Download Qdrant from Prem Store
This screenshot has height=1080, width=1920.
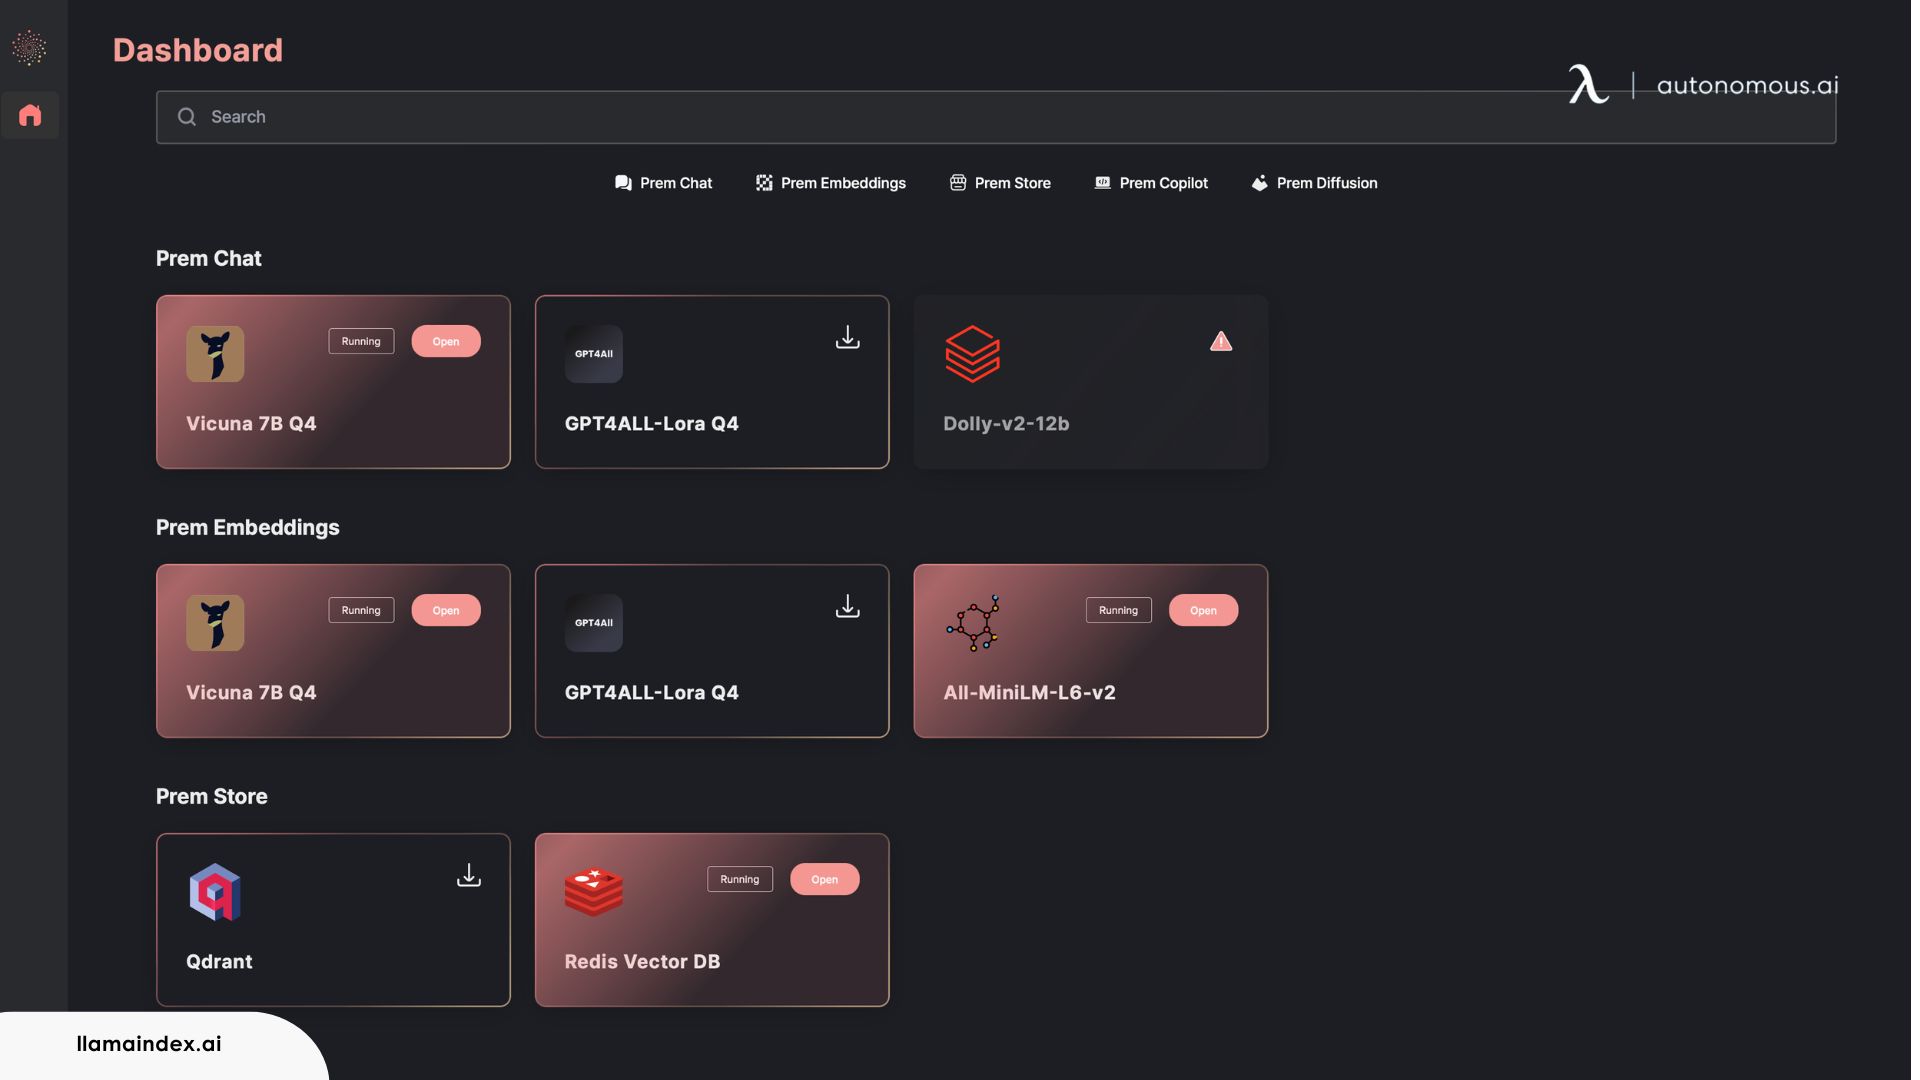click(x=469, y=875)
